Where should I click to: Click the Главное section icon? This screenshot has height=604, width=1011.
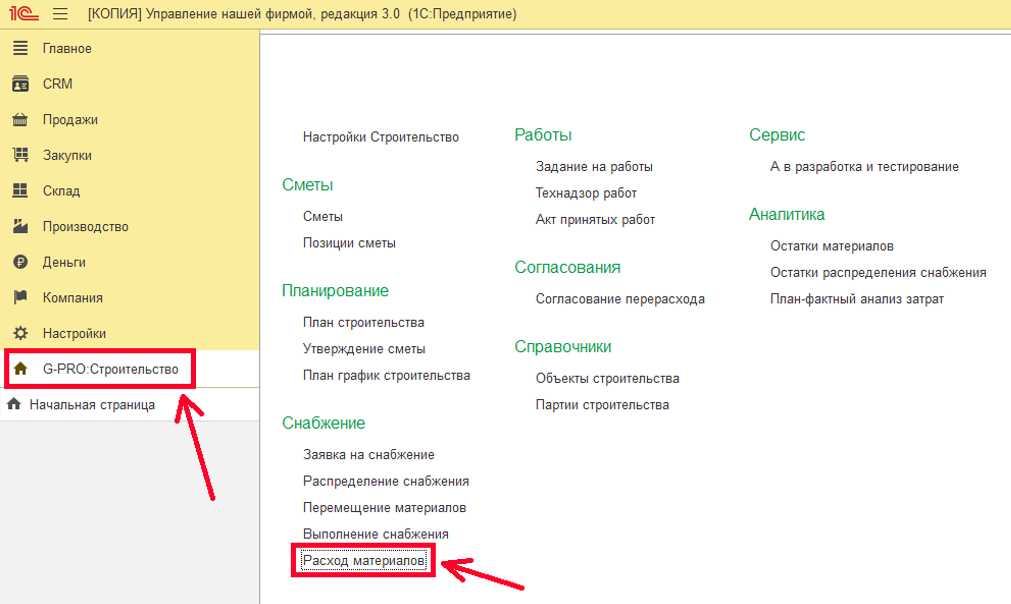(20, 48)
